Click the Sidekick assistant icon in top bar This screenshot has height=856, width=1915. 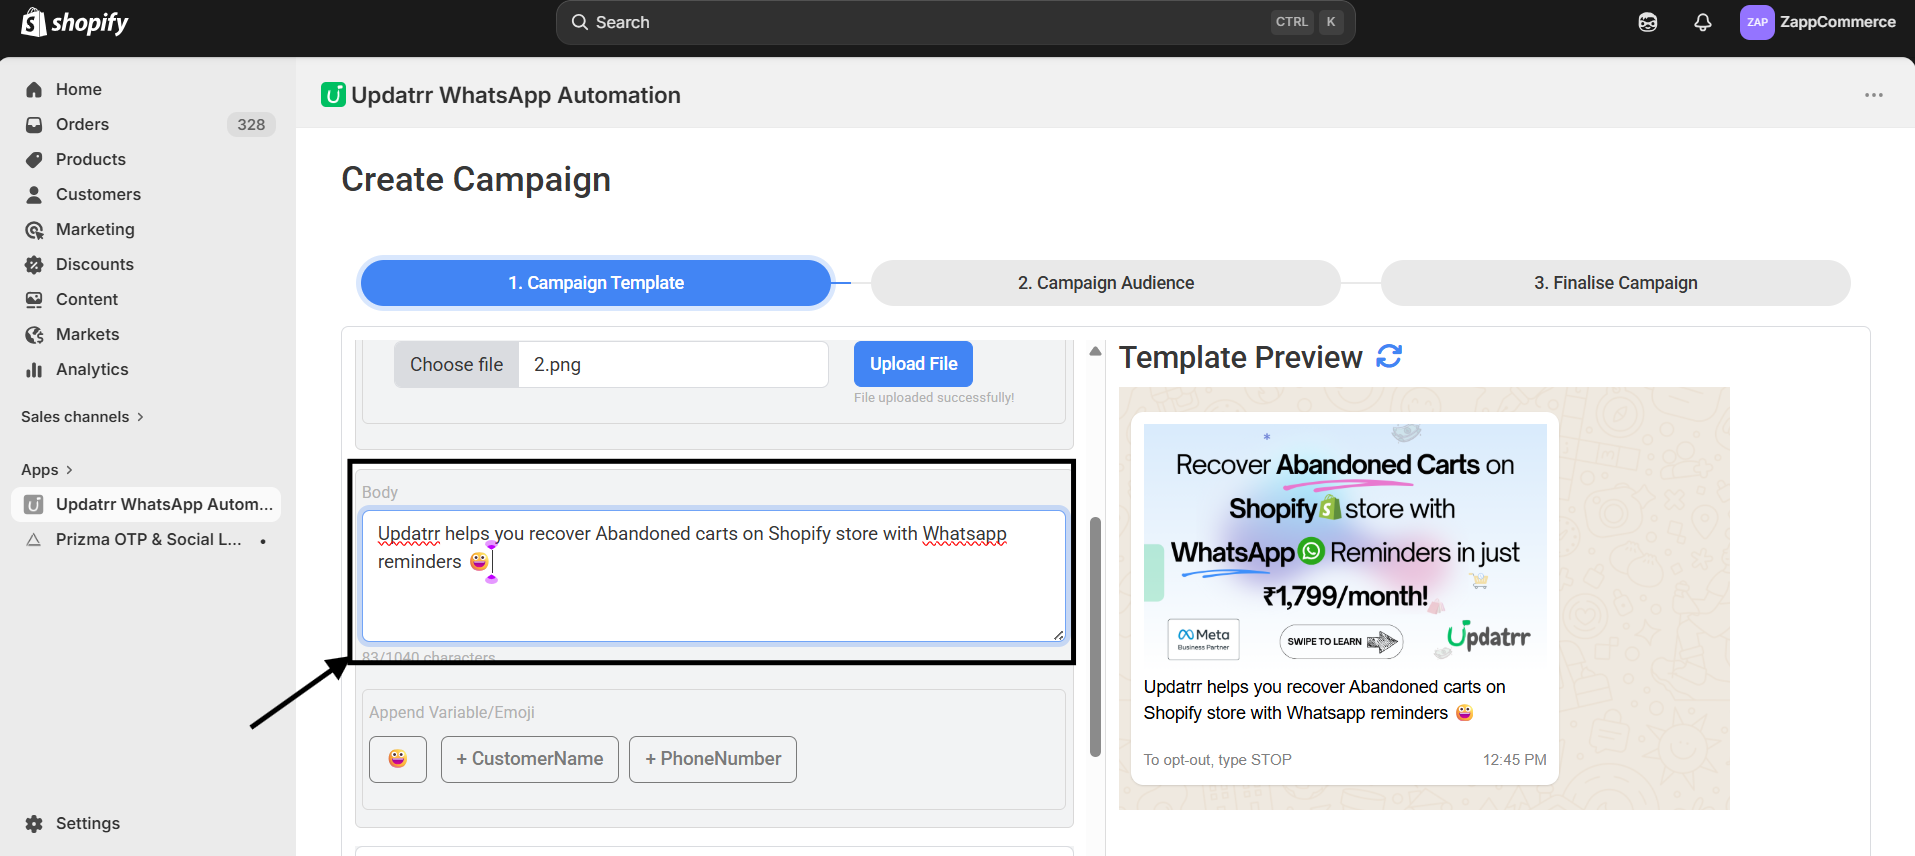pyautogui.click(x=1648, y=22)
